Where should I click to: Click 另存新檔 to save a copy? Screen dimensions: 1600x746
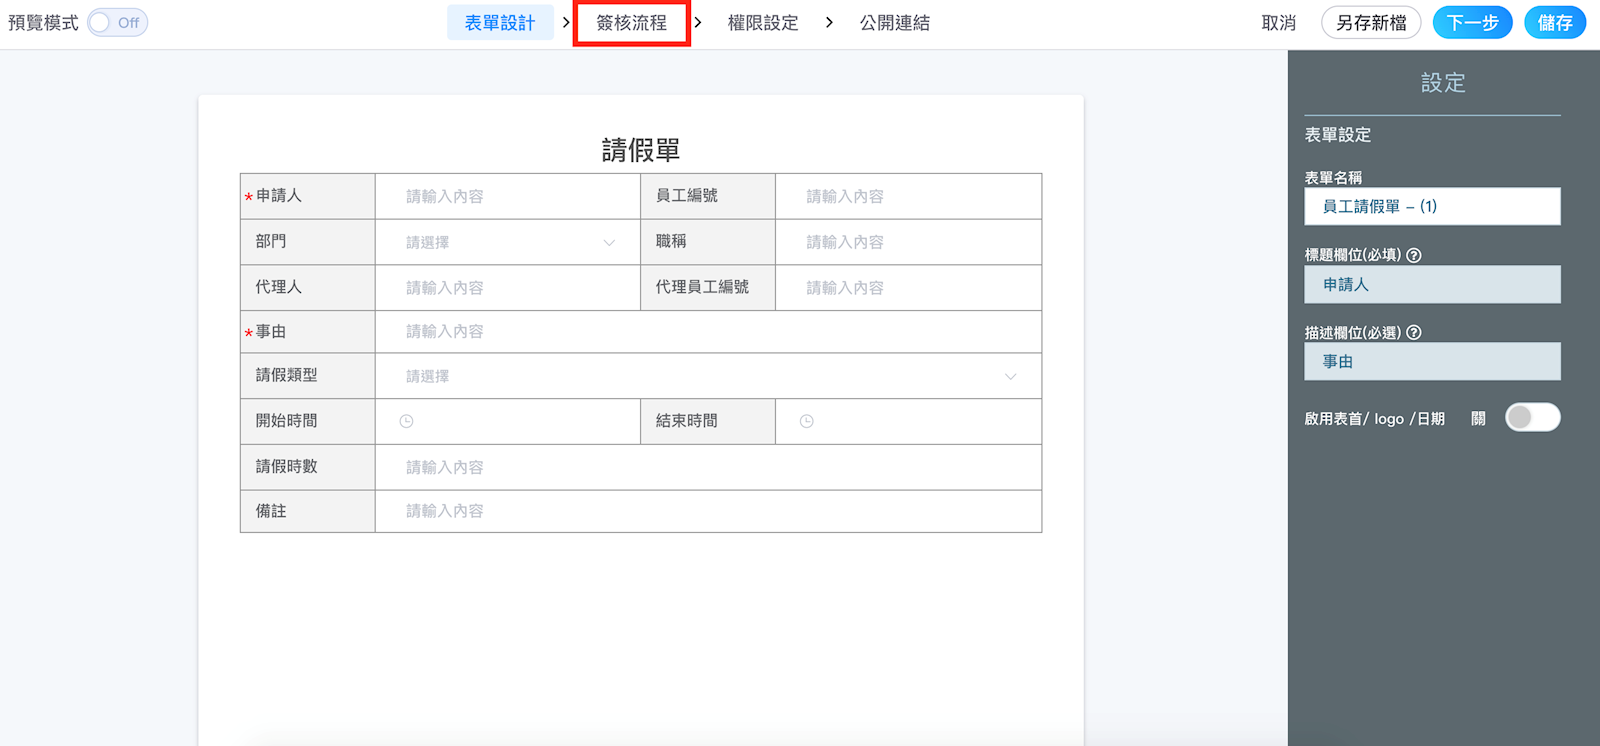coord(1370,23)
